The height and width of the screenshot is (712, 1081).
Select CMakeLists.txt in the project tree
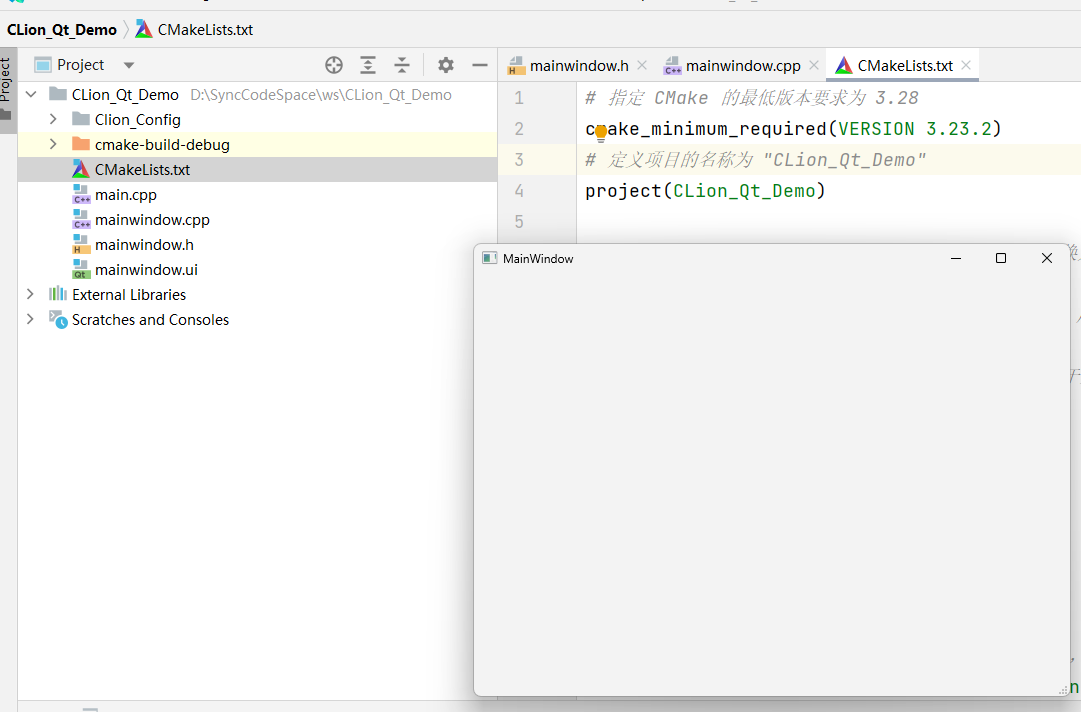pos(257,170)
